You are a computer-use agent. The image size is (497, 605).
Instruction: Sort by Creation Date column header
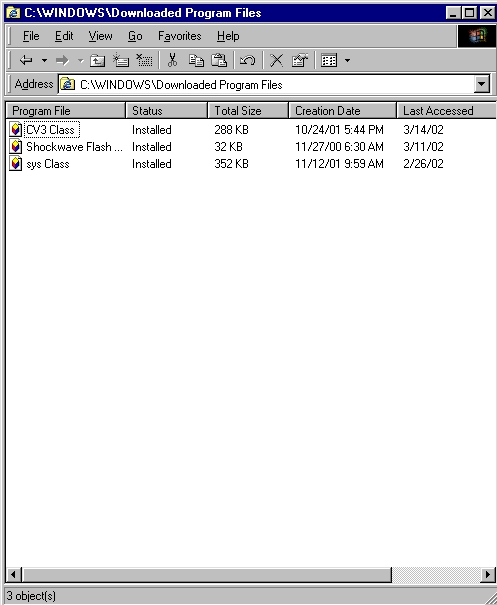[343, 111]
